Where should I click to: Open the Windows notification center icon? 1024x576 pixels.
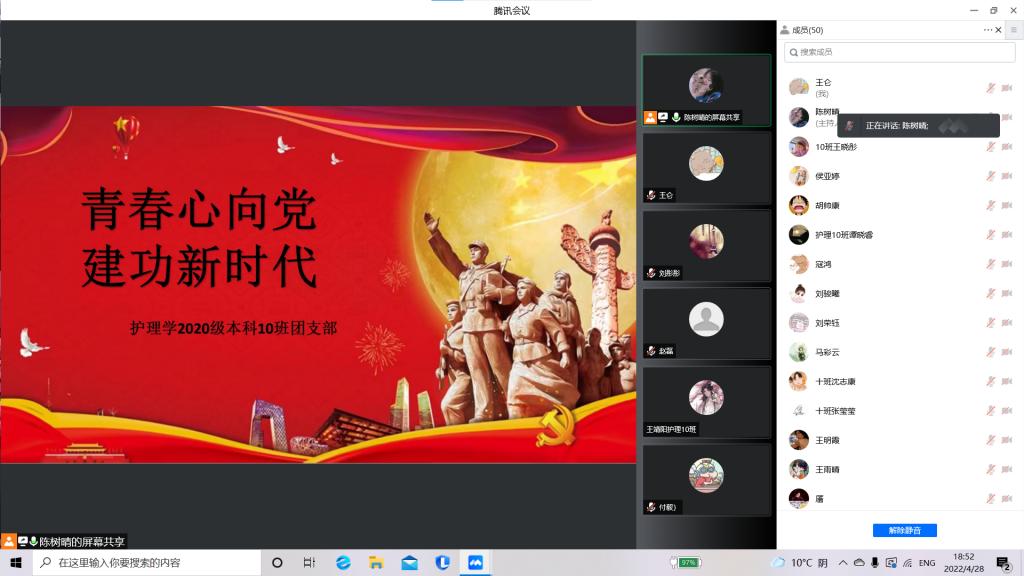pyautogui.click(x=1003, y=563)
